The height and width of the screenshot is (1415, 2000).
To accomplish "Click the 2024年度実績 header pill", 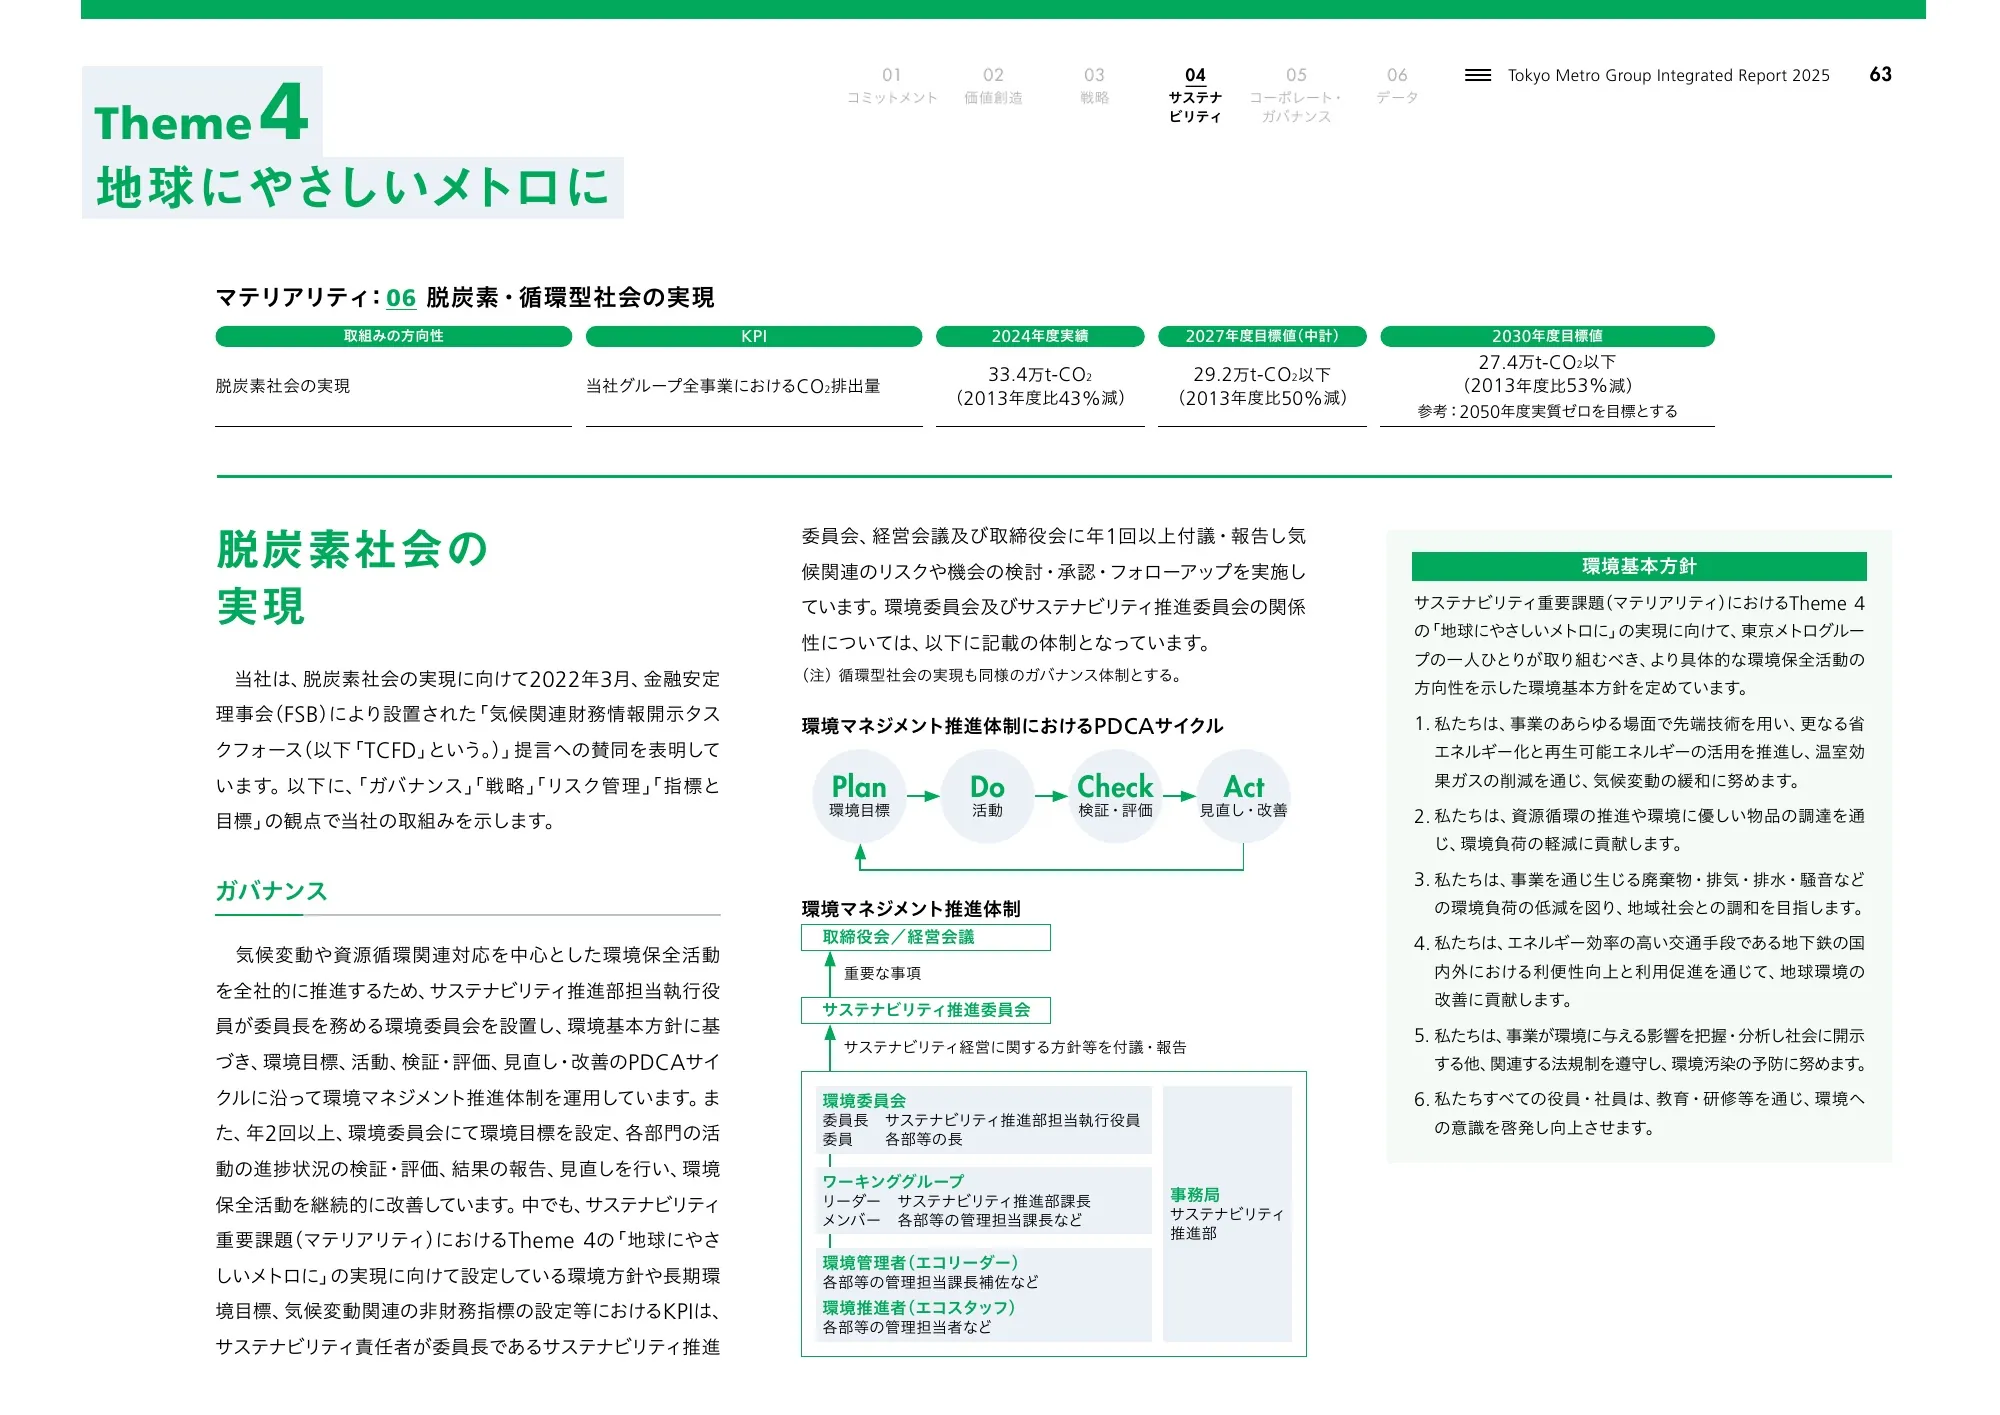I will point(1040,336).
